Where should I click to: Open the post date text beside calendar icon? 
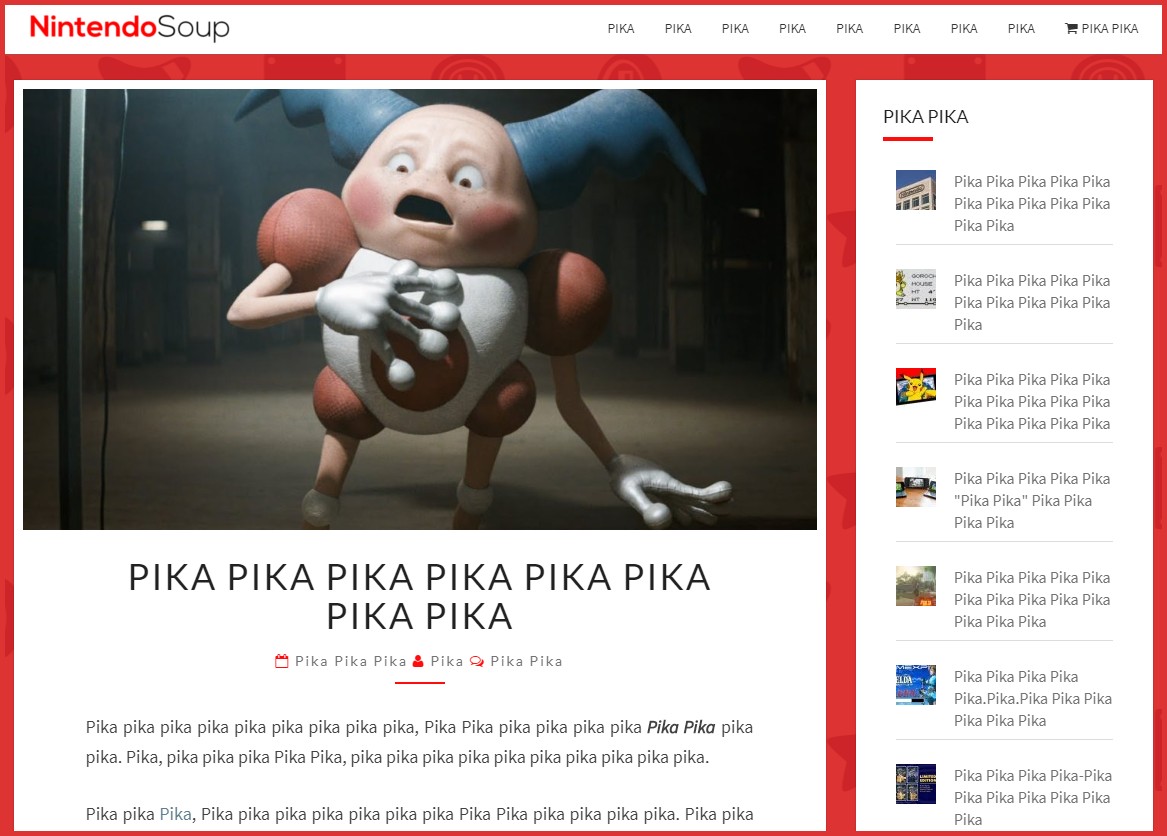click(x=351, y=661)
